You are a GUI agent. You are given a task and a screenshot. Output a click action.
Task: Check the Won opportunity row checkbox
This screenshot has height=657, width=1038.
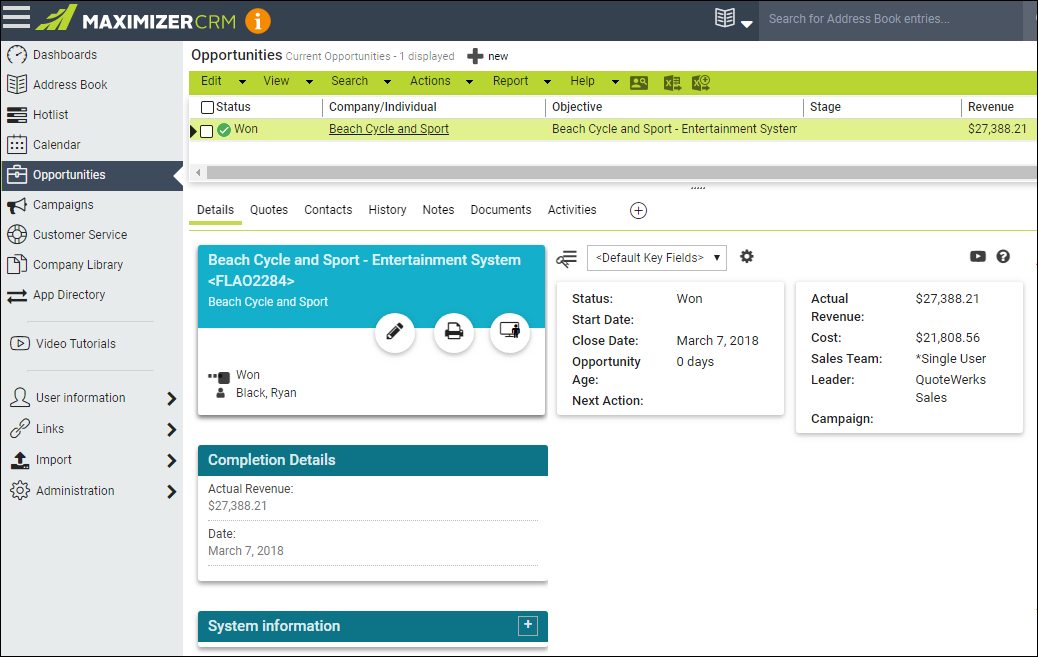tap(207, 130)
